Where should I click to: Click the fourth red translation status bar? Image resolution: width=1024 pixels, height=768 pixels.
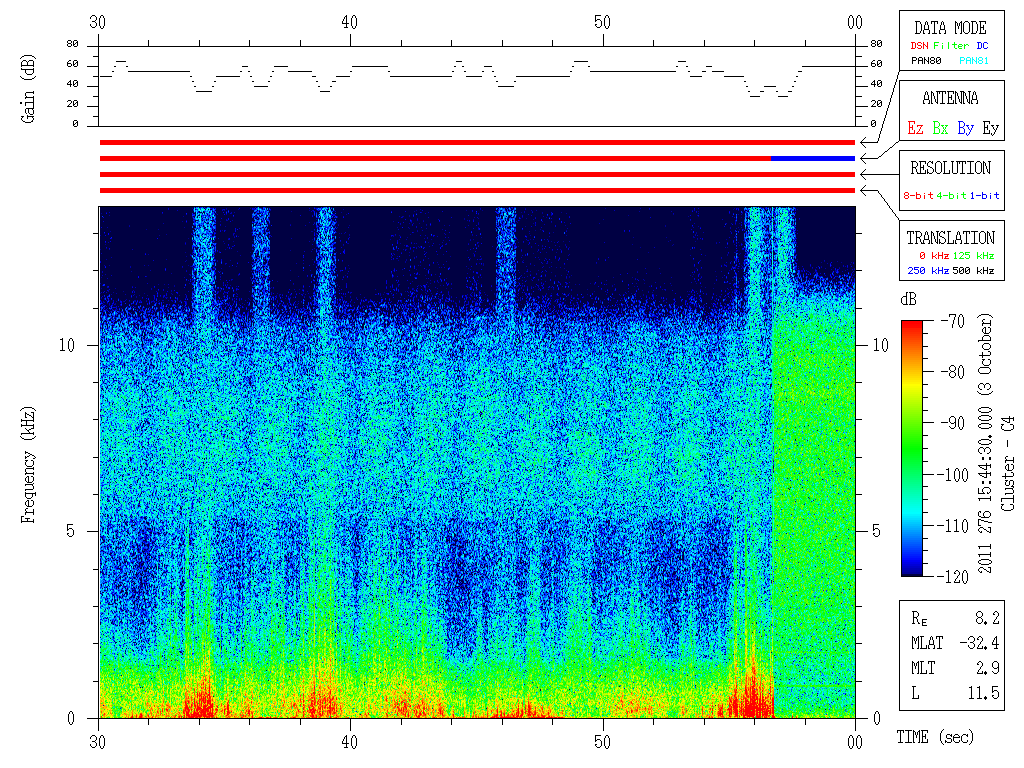tap(477, 191)
